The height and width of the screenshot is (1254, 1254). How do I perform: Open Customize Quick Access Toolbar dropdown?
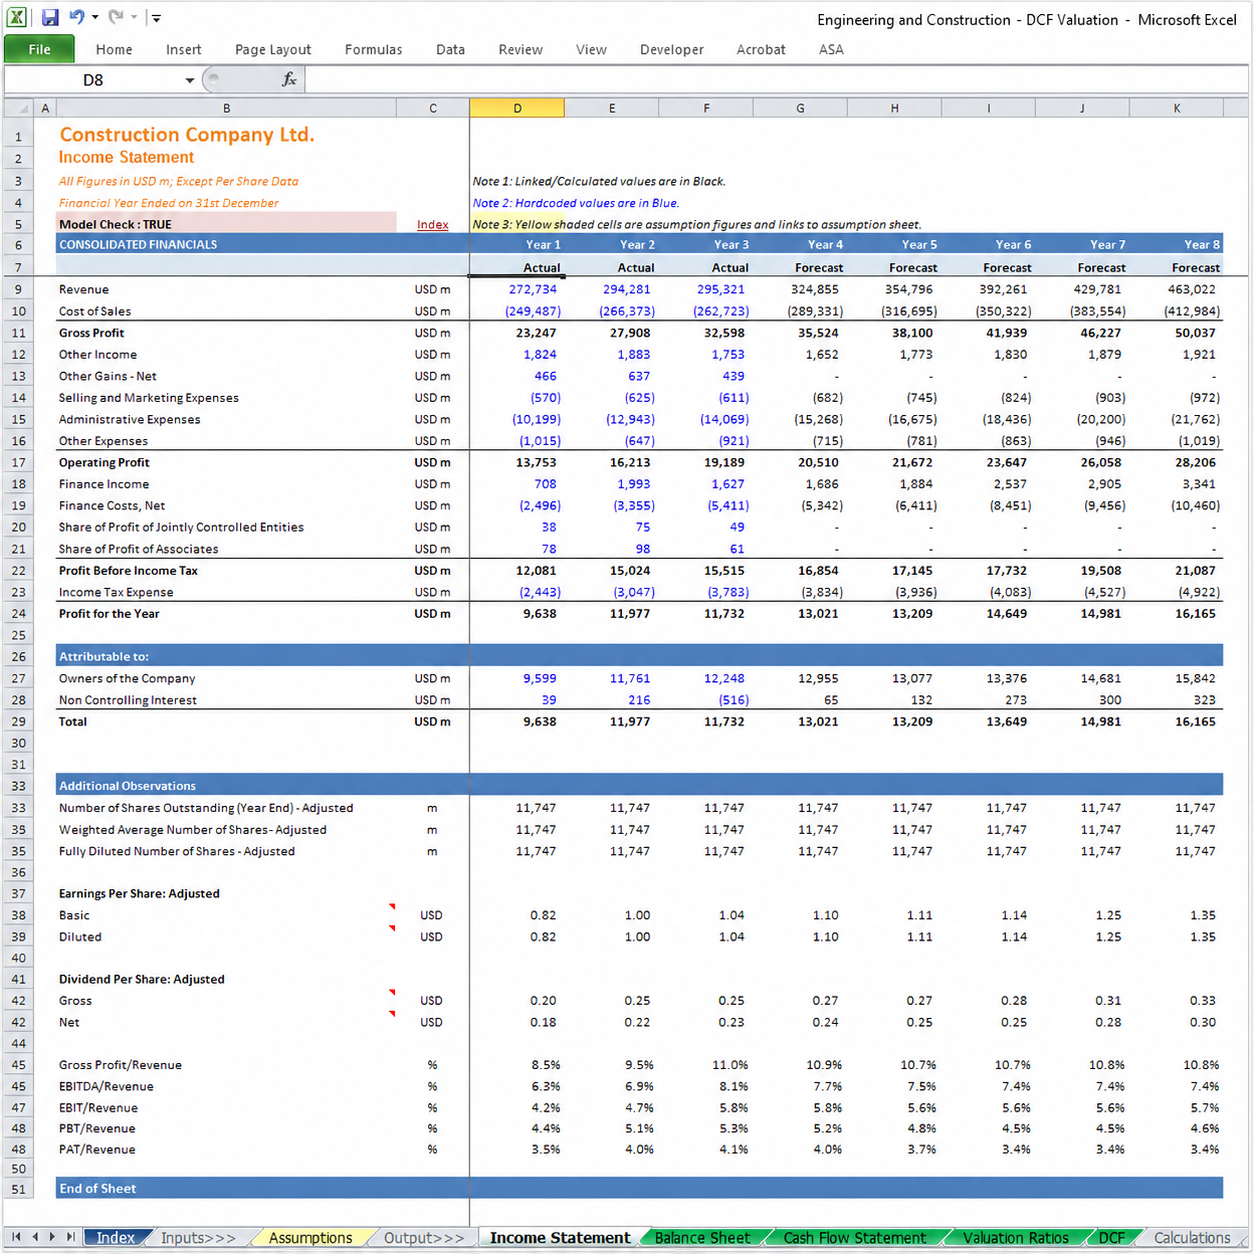point(156,18)
